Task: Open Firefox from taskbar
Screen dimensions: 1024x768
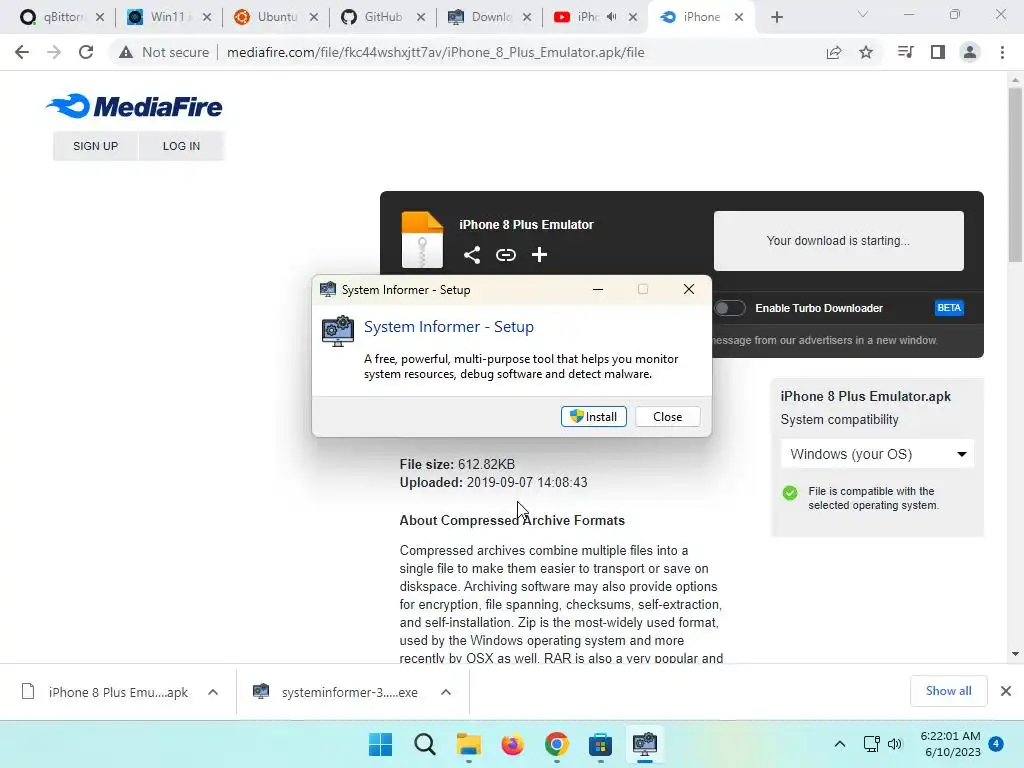Action: 513,744
